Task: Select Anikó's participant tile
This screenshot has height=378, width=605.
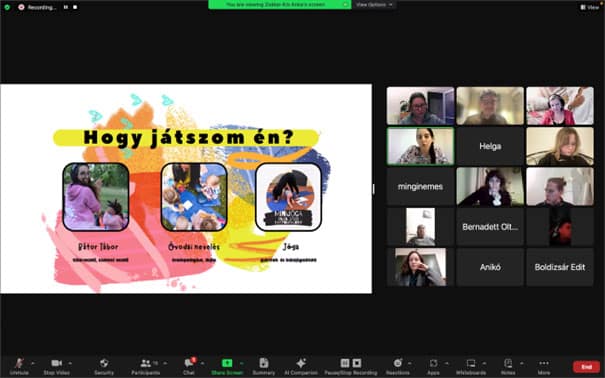Action: pyautogui.click(x=490, y=267)
